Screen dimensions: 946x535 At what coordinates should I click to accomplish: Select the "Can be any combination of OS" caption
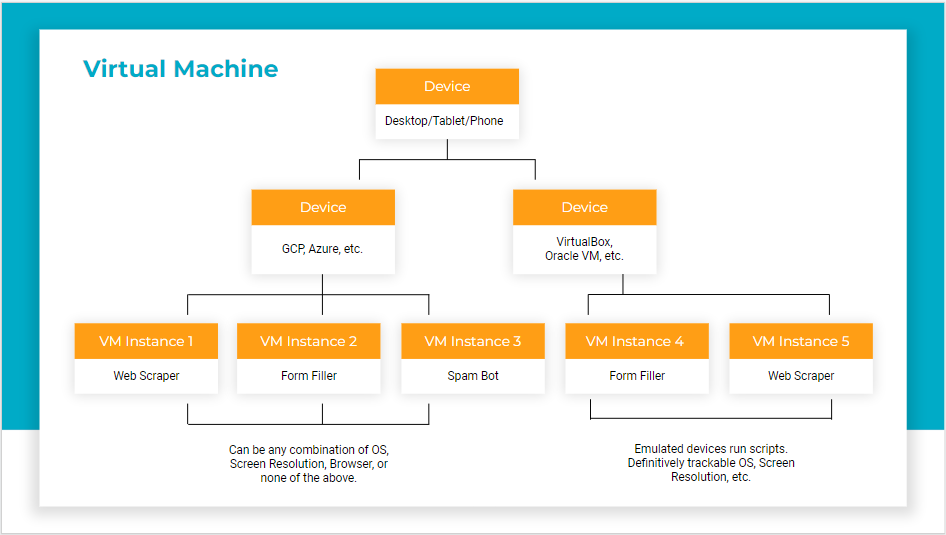[x=309, y=464]
